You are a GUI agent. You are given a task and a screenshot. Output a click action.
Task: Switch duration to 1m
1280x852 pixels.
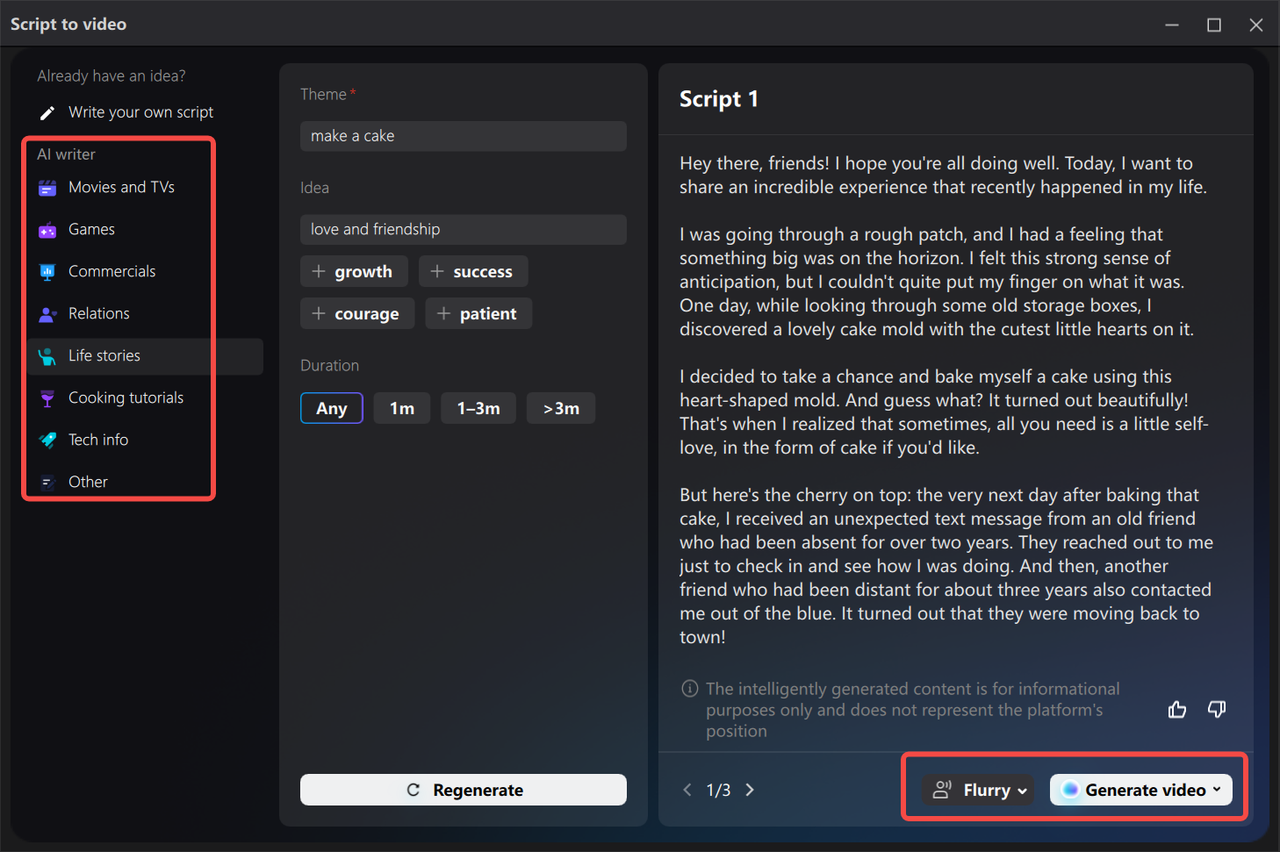[x=401, y=407]
